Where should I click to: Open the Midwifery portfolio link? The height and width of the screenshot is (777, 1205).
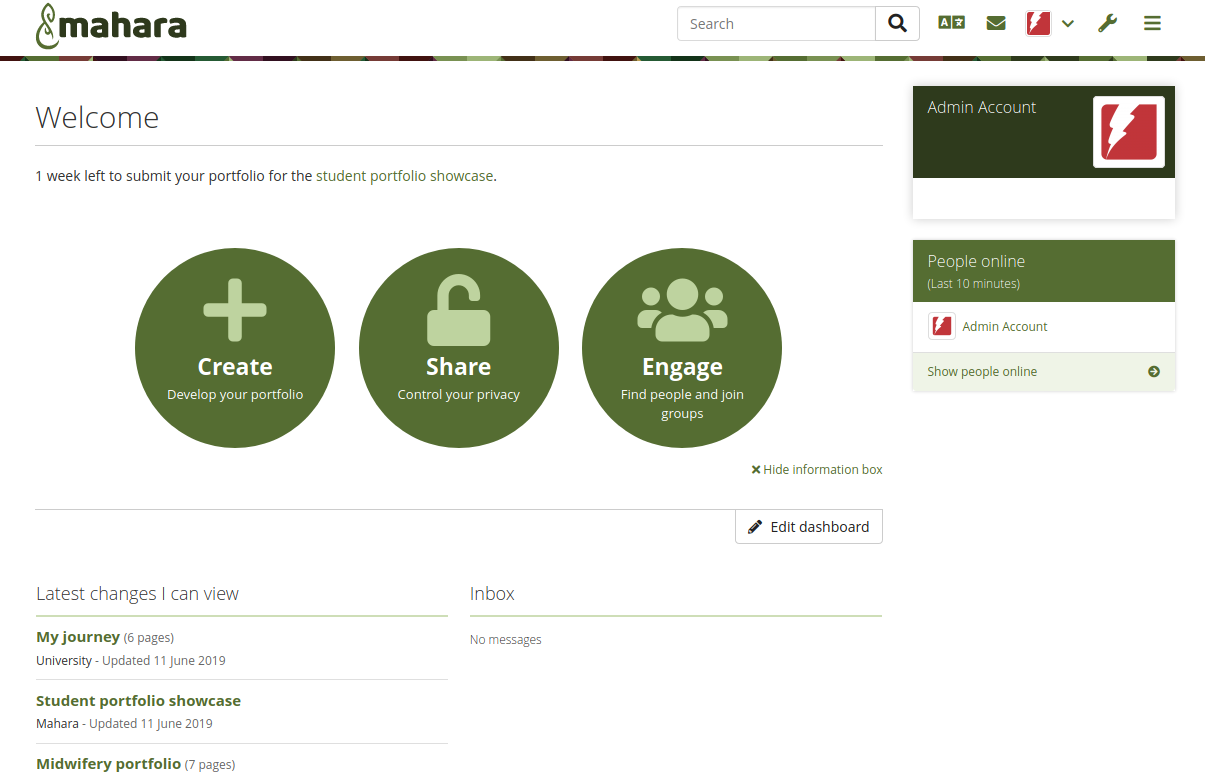coord(108,764)
